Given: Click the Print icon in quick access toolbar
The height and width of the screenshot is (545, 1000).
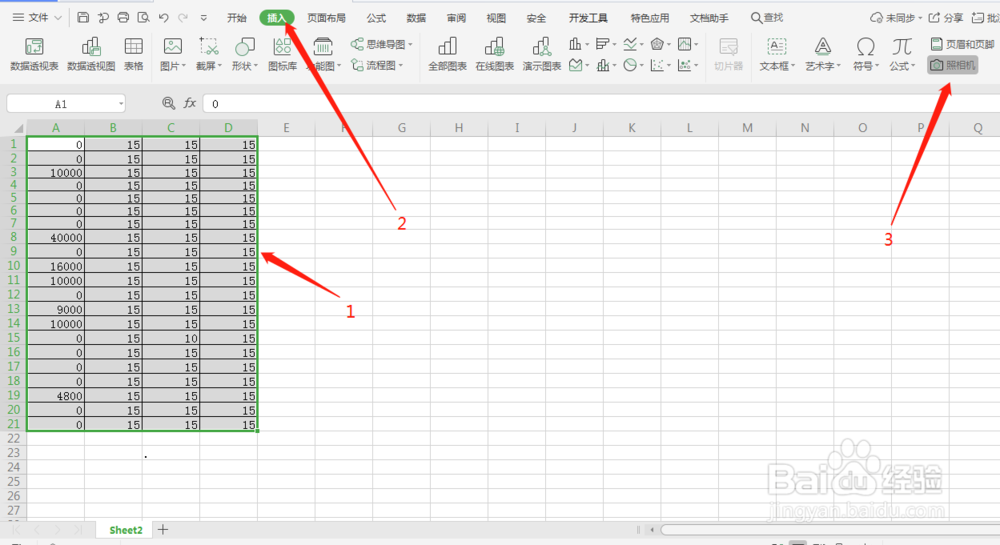Looking at the screenshot, I should [x=123, y=18].
